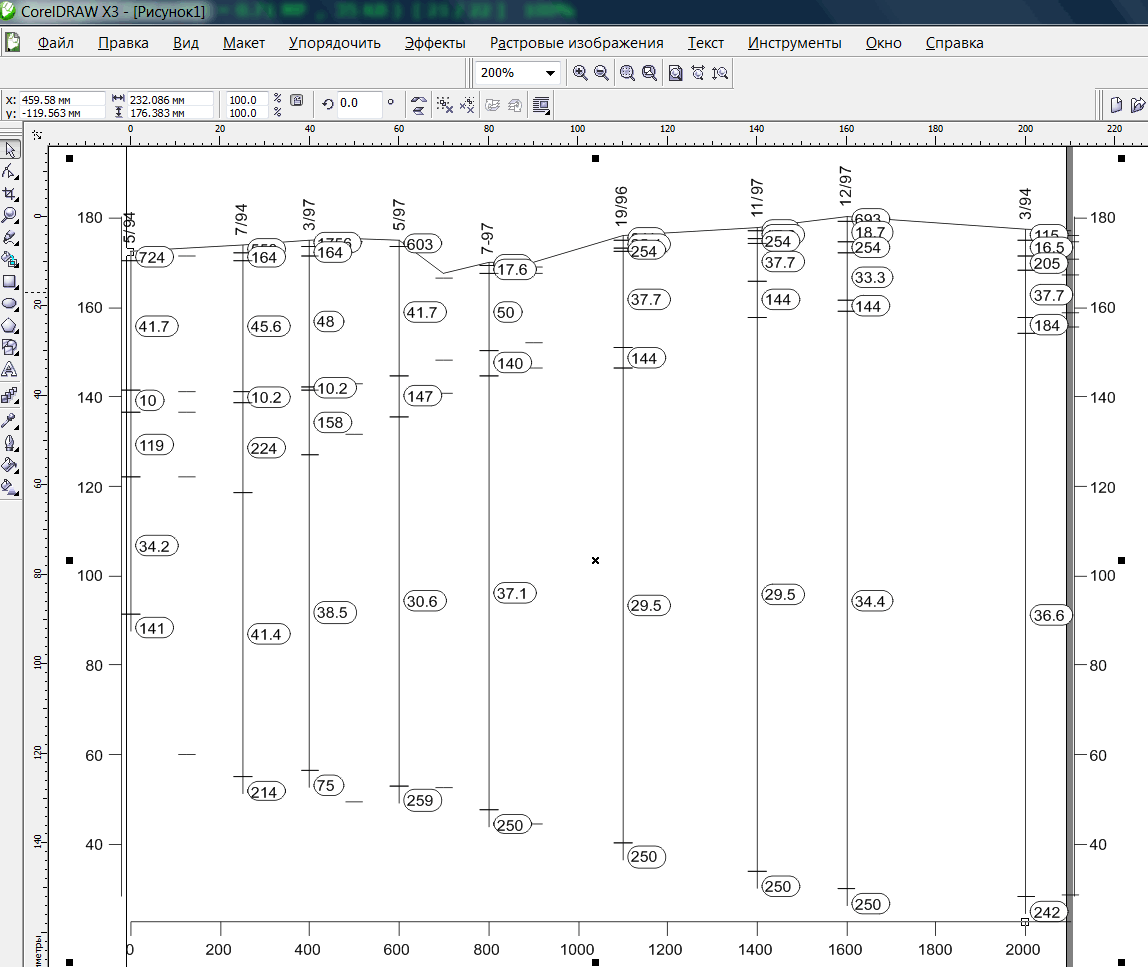This screenshot has height=967, width=1148.
Task: Click the rotation angle input field
Action: 359,103
